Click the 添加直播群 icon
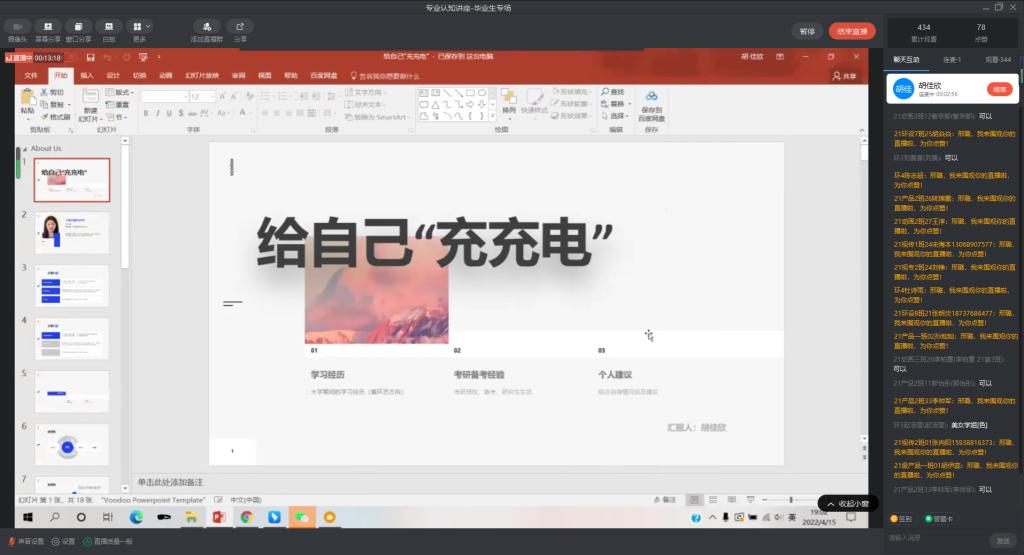Viewport: 1024px width, 555px height. point(205,26)
